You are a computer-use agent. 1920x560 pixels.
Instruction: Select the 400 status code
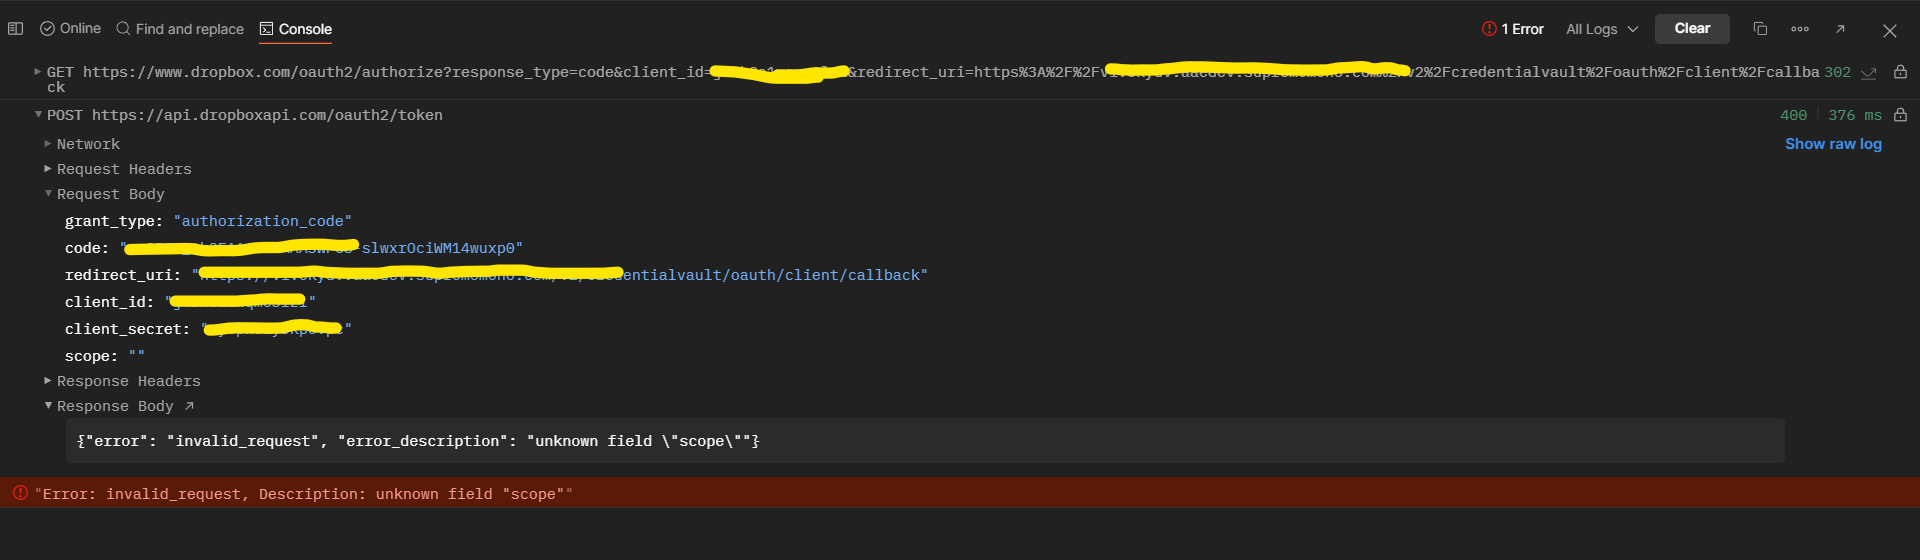(1793, 115)
